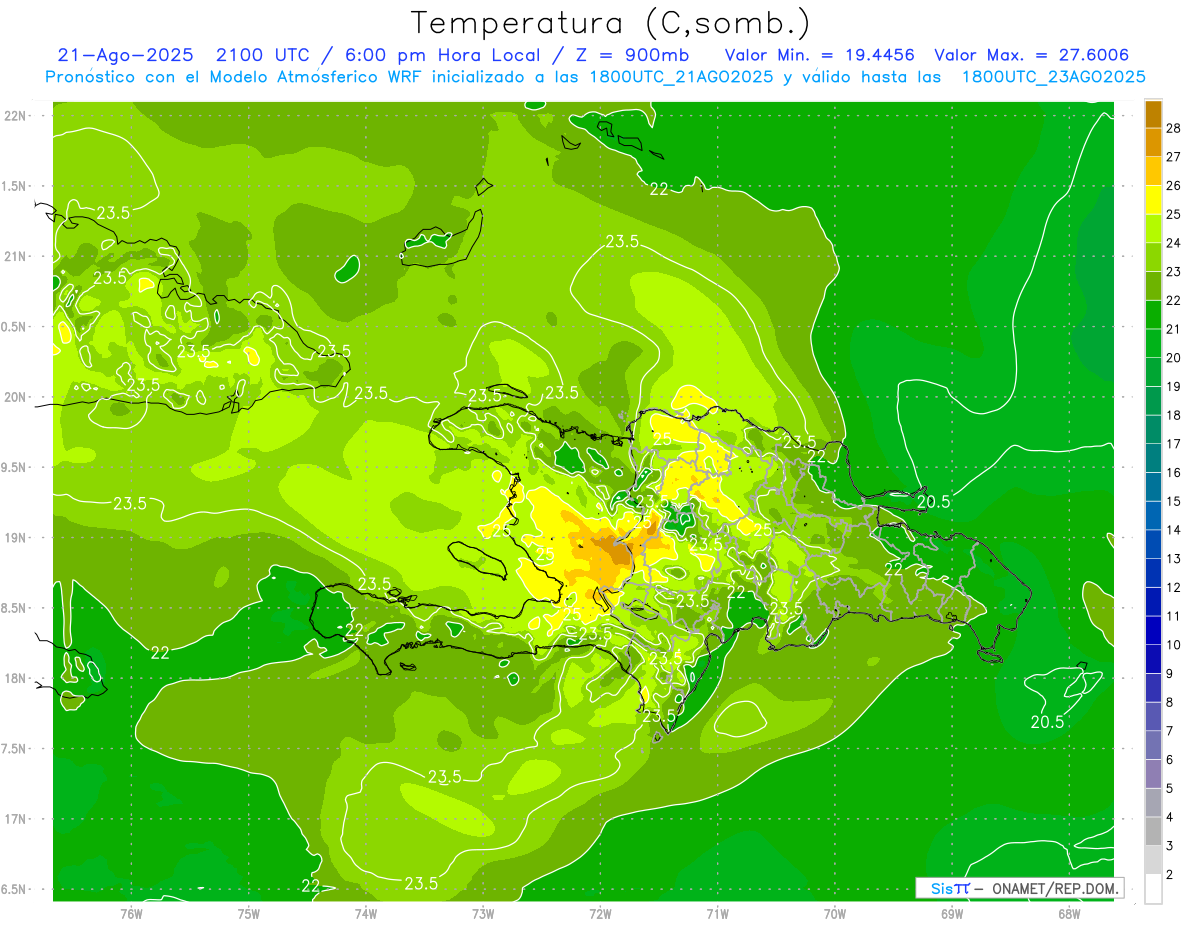Click the '74W' longitude axis label

coord(365,914)
